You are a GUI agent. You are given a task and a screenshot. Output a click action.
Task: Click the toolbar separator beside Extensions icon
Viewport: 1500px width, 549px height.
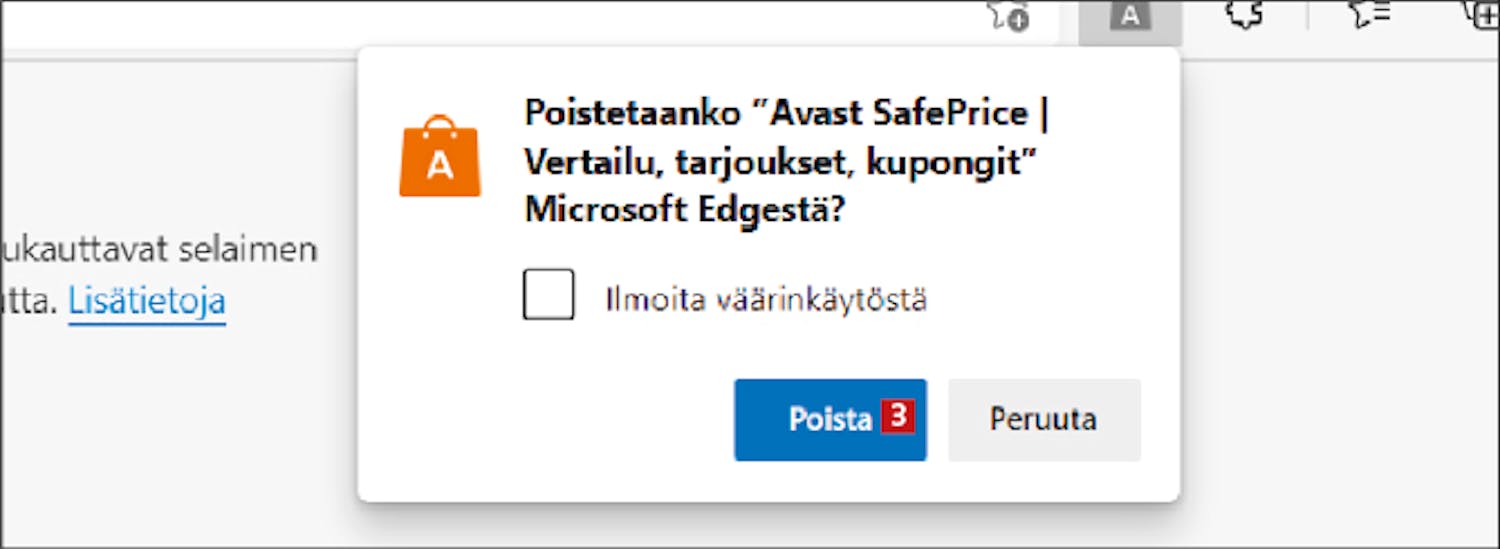pyautogui.click(x=1307, y=15)
